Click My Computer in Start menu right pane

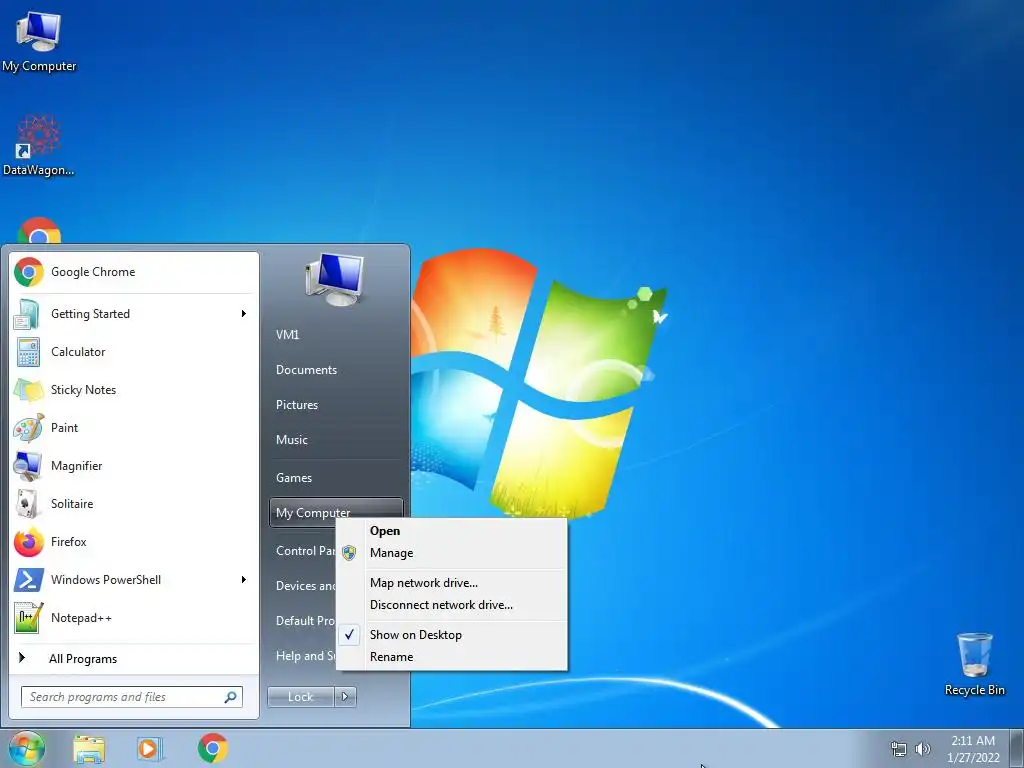point(336,513)
